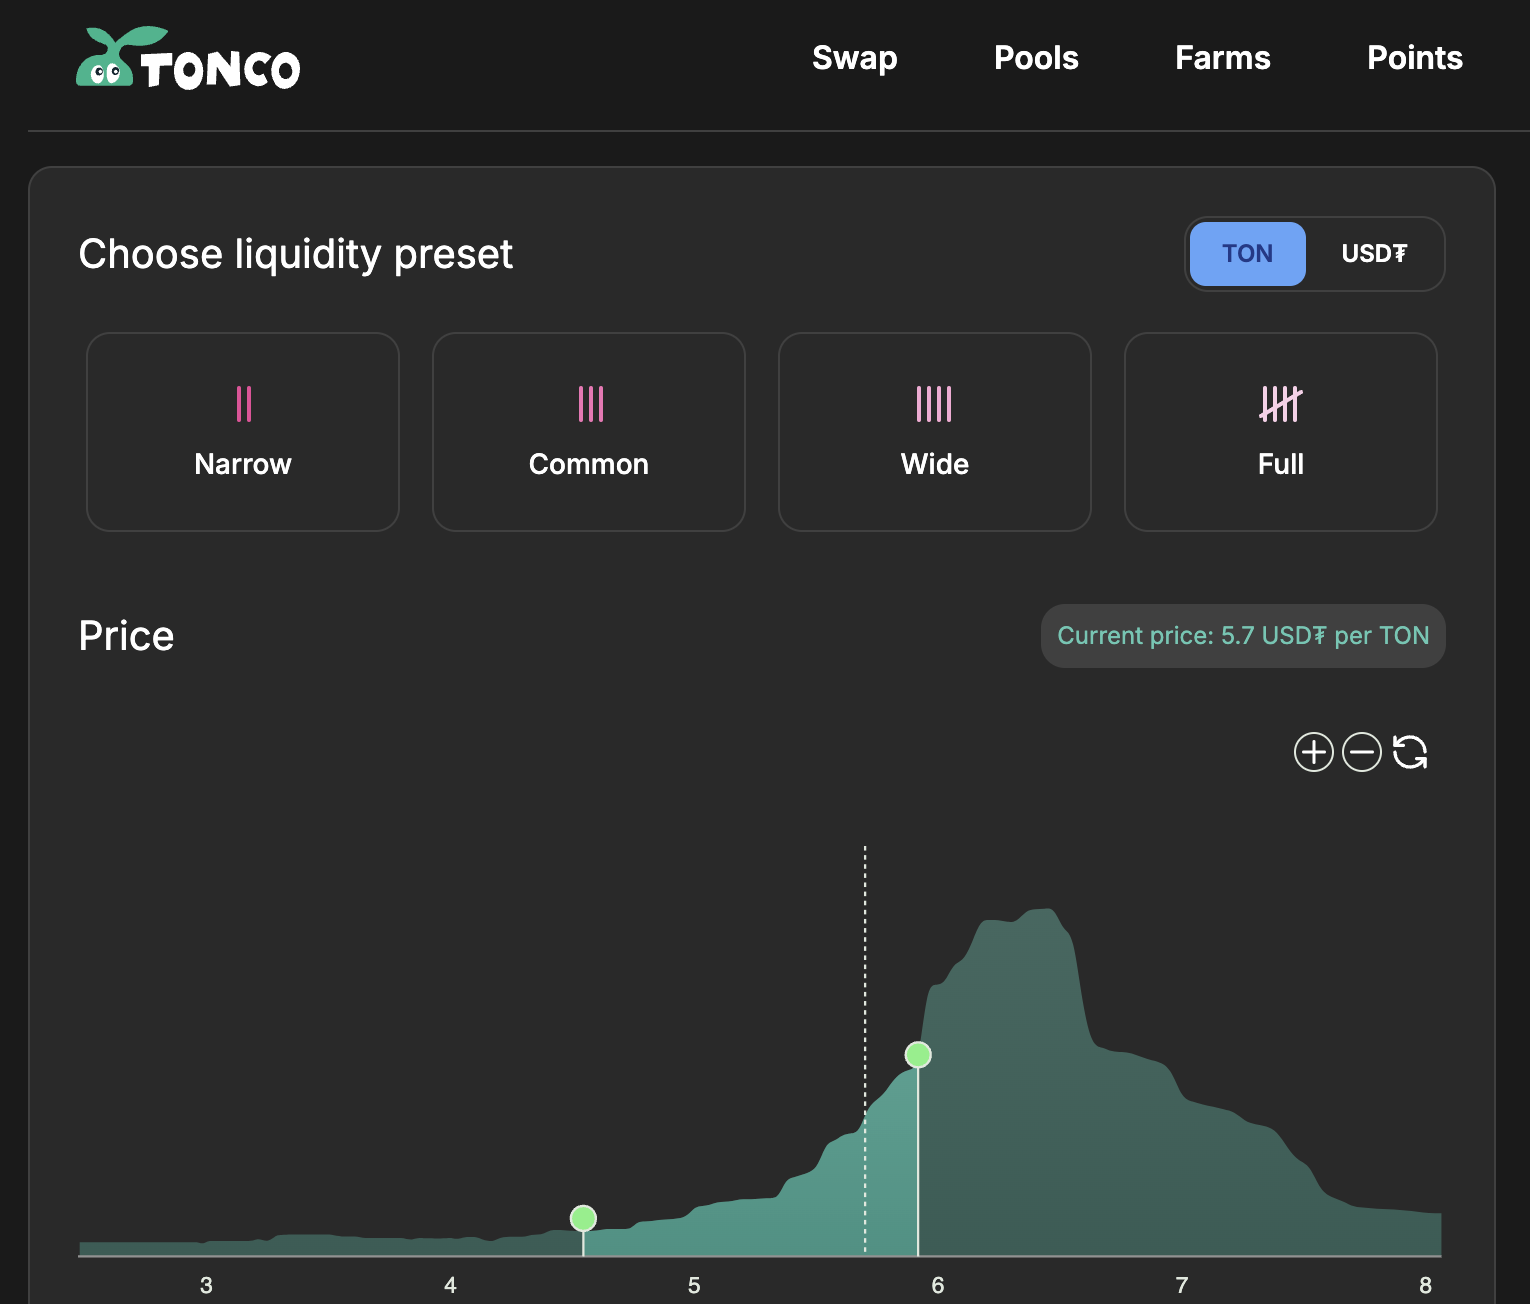Screen dimensions: 1530x1304
Task: Select the Narrow liquidity preset
Action: tap(243, 432)
